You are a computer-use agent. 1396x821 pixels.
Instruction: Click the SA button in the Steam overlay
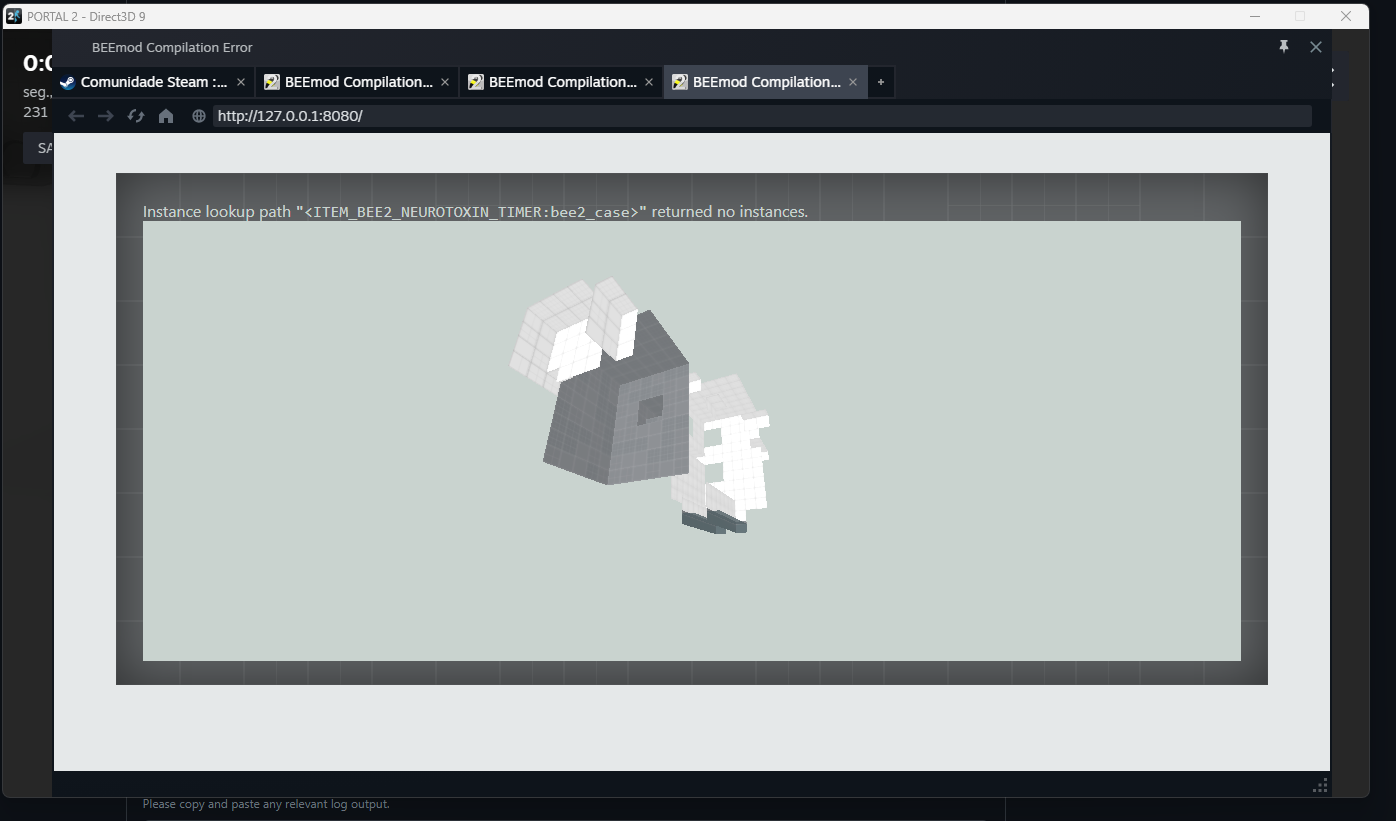click(44, 147)
